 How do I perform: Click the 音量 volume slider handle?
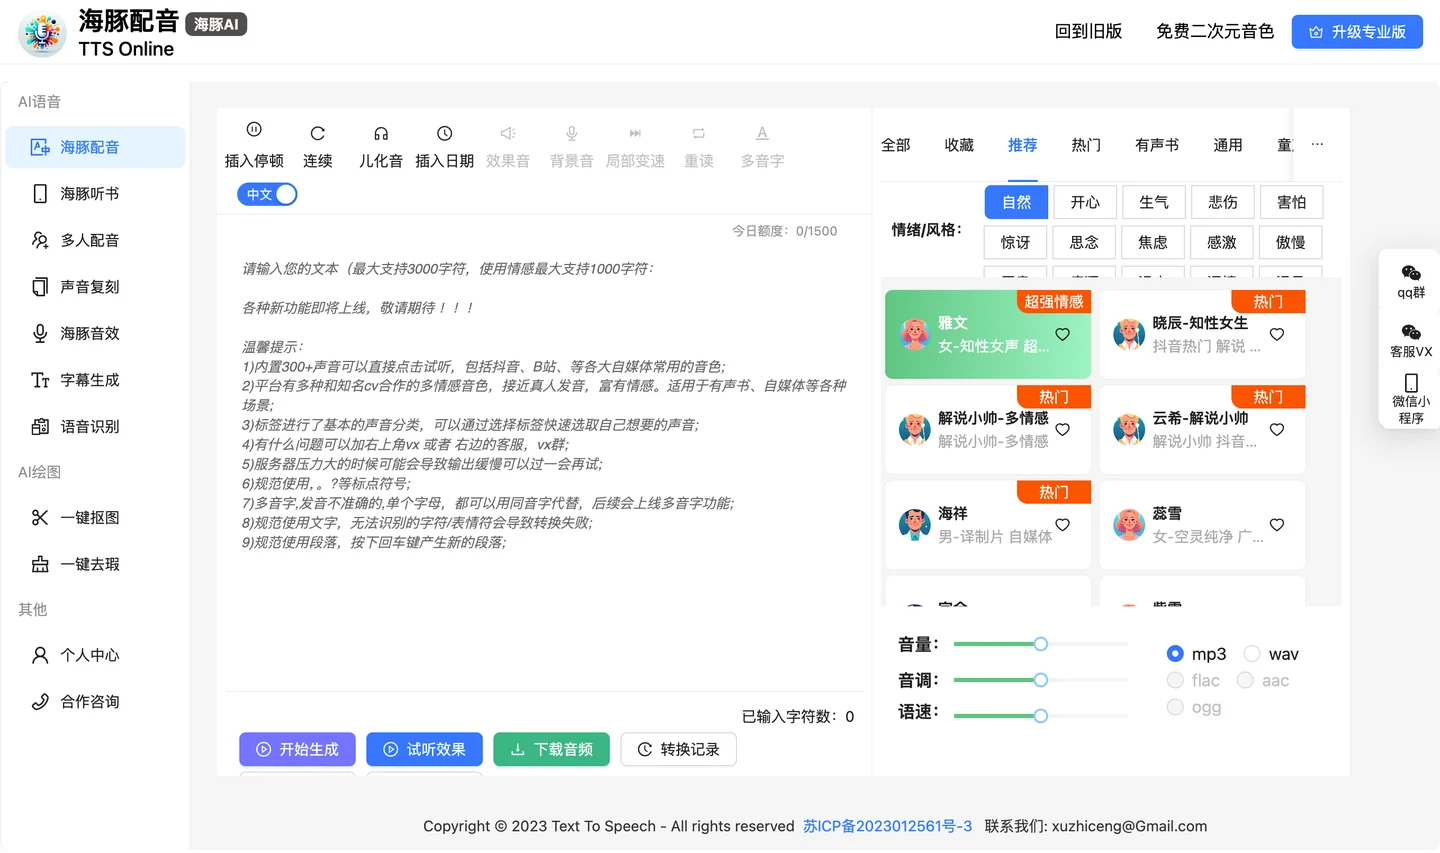pos(1041,644)
